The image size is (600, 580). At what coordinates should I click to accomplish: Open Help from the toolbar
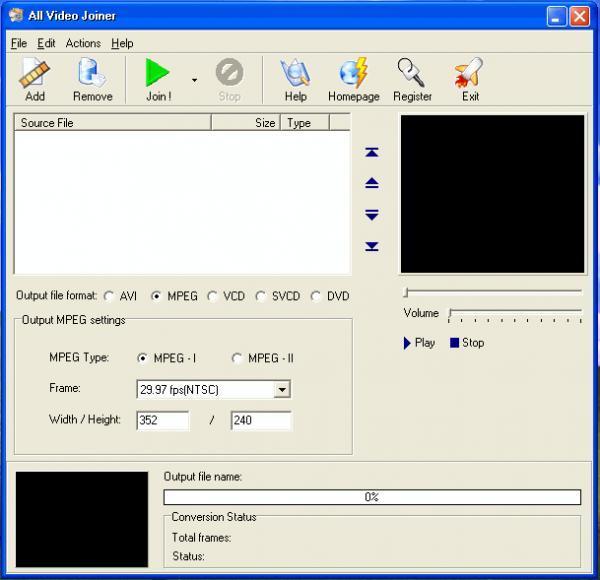[295, 80]
